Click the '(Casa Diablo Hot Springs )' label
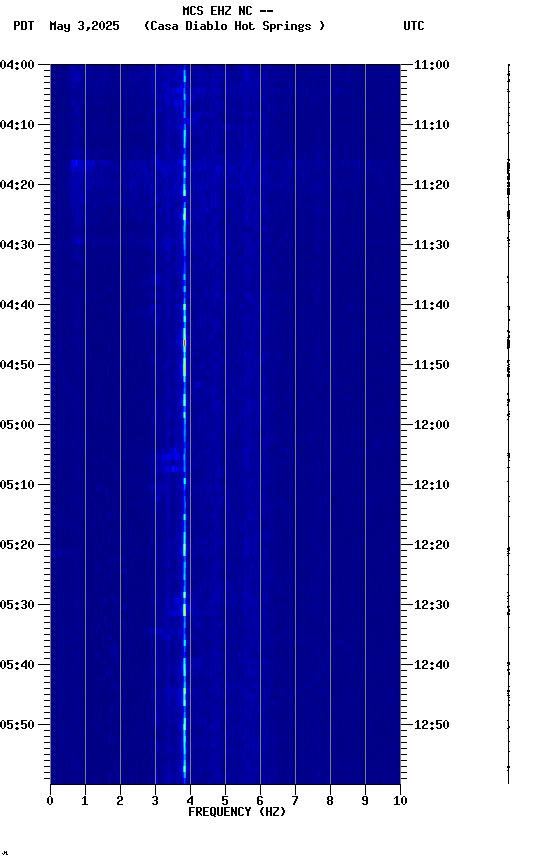This screenshot has height=864, width=552. pos(234,26)
